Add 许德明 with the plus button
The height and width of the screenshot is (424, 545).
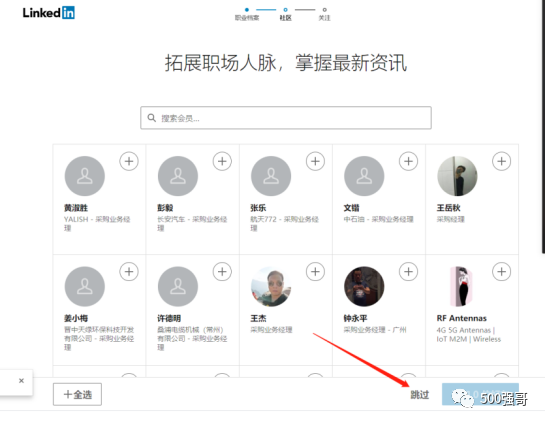pyautogui.click(x=222, y=272)
